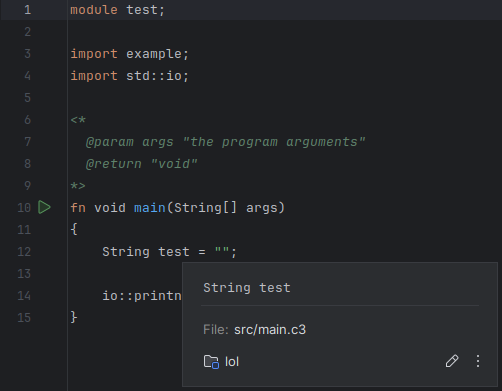The image size is (502, 391).
Task: Open the three-dot more options menu
Action: click(x=478, y=361)
